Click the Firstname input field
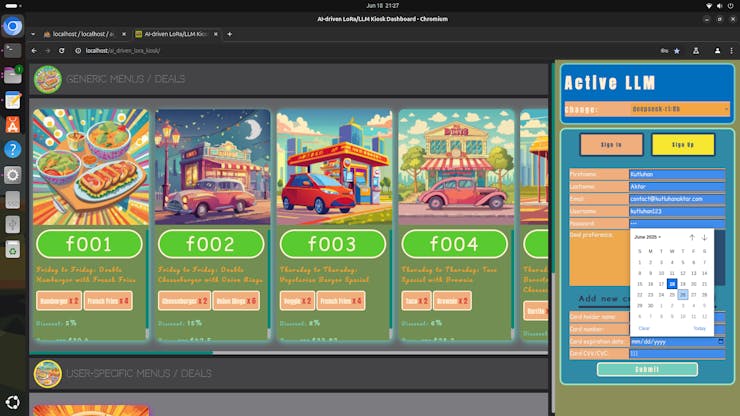The image size is (740, 416). coord(676,174)
